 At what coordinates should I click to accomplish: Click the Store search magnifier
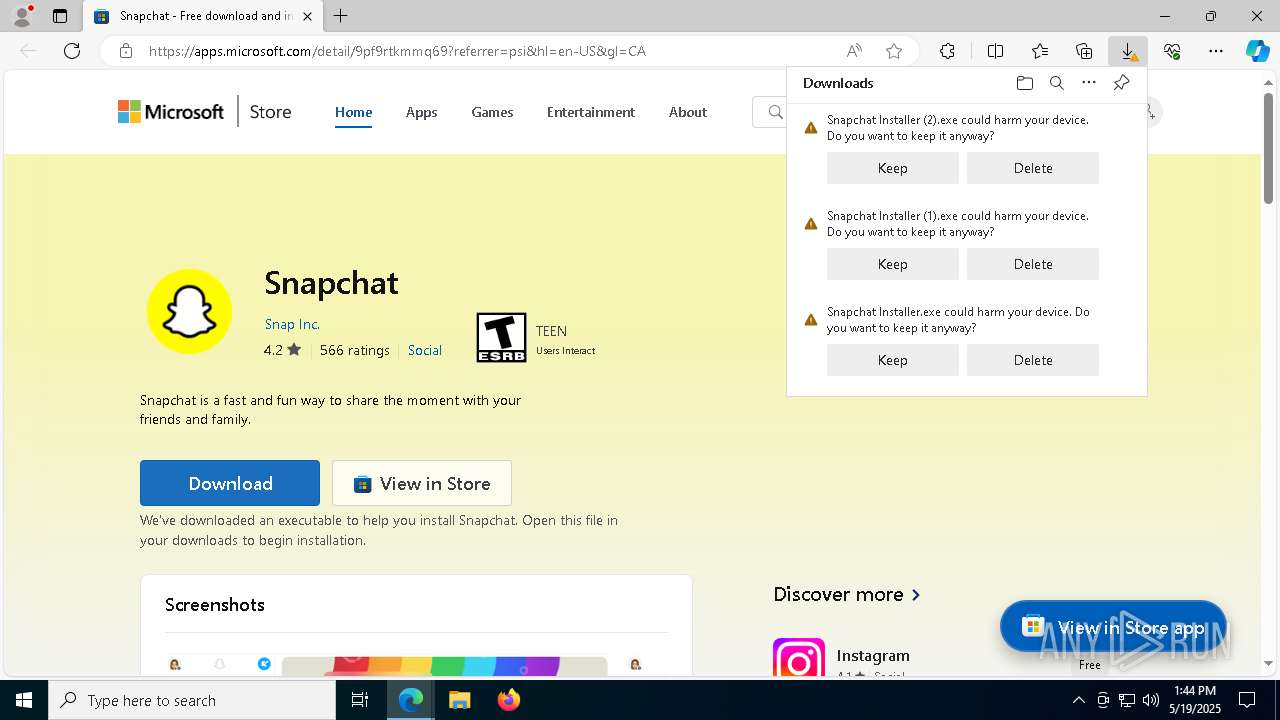(775, 112)
